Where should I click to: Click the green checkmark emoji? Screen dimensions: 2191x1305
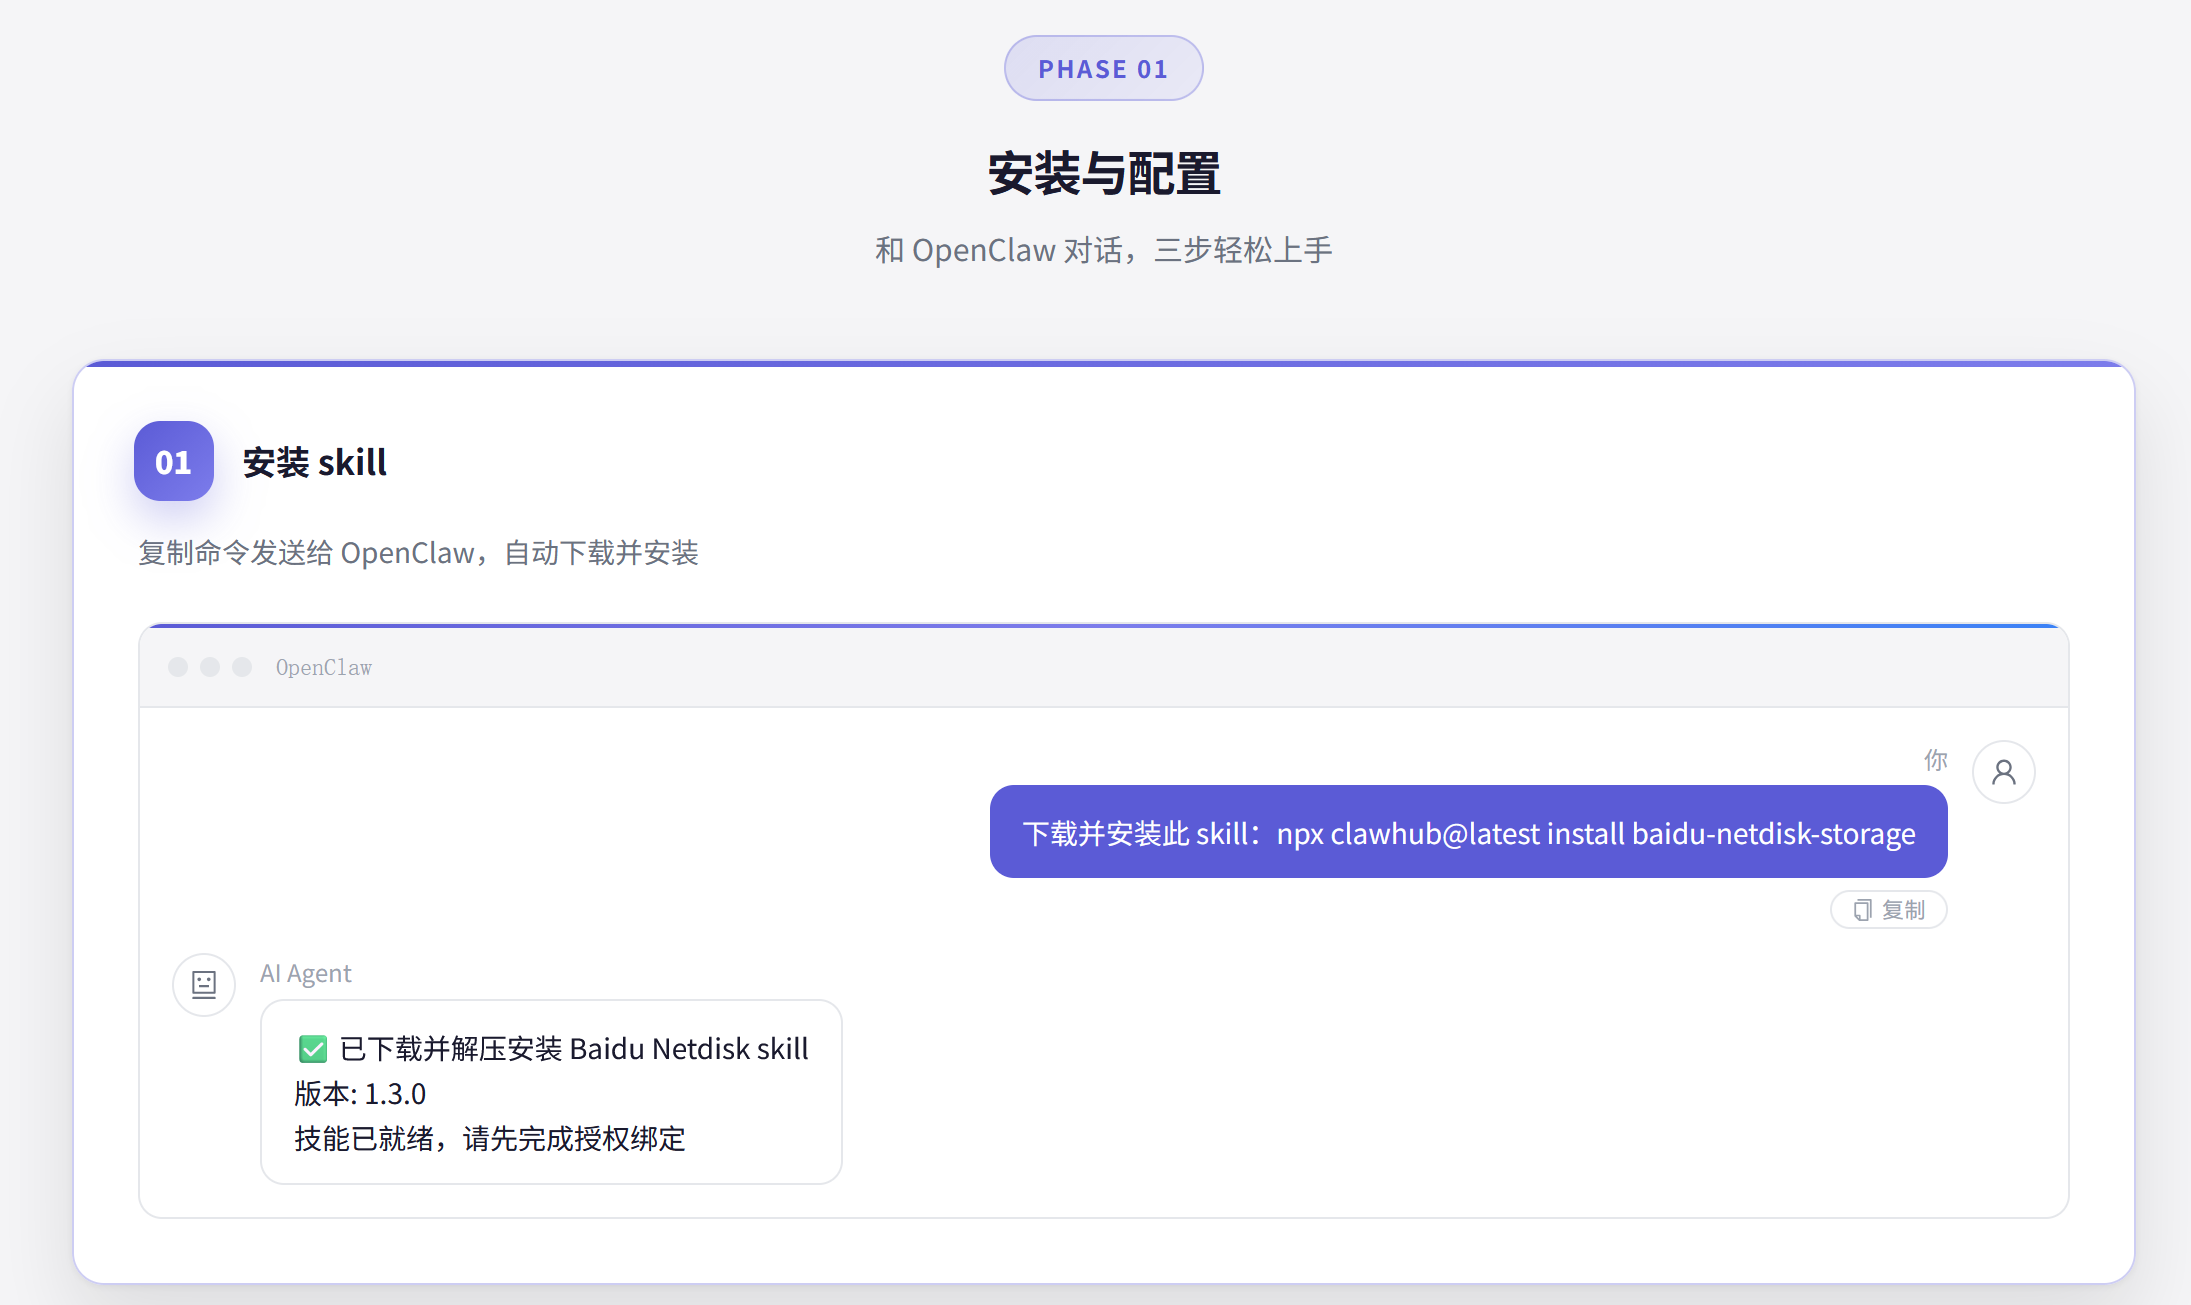click(x=313, y=1049)
